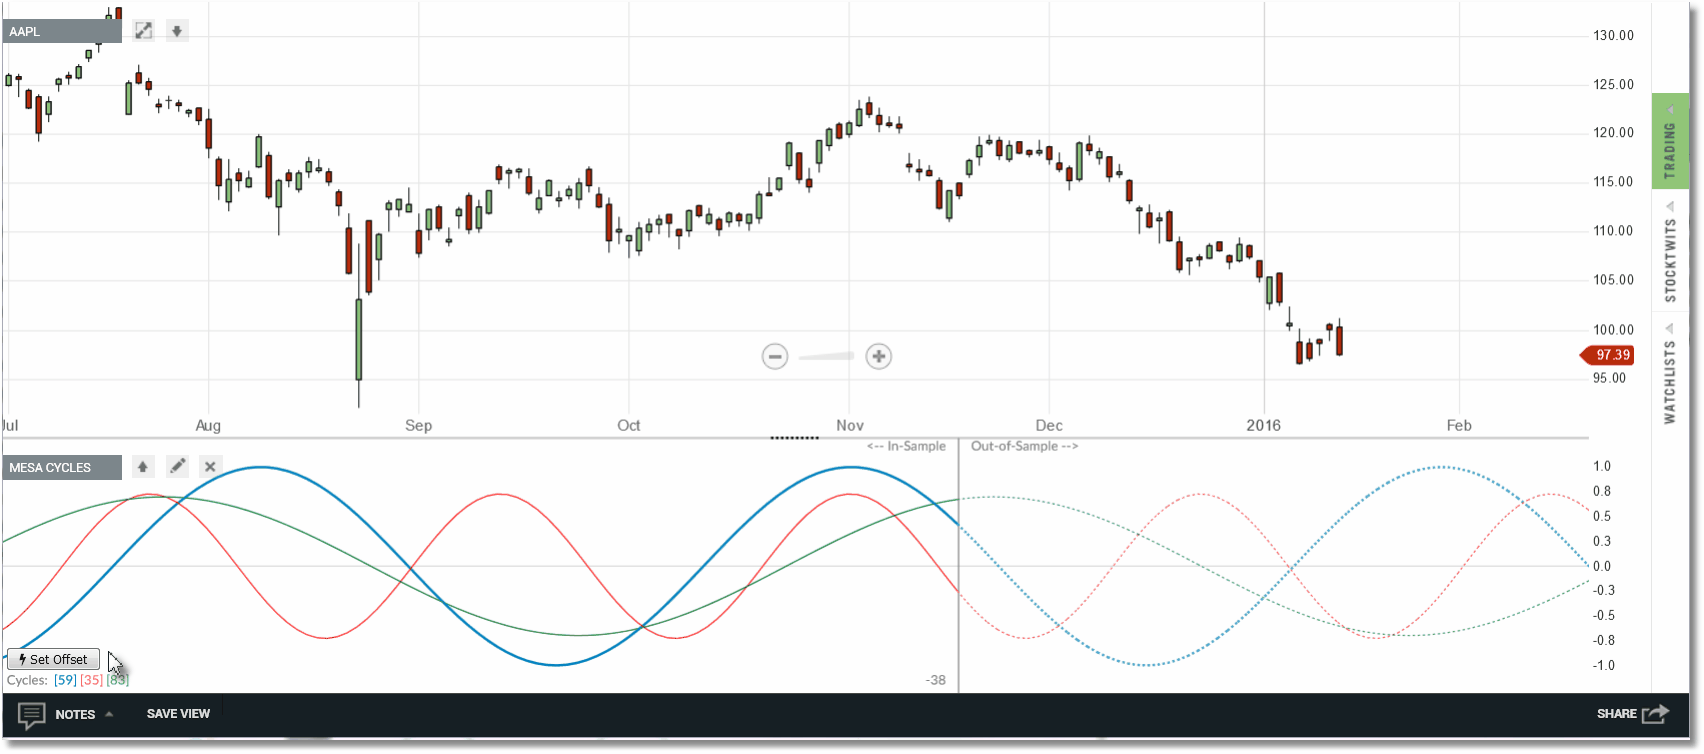Click the In-Sample label

(x=906, y=446)
